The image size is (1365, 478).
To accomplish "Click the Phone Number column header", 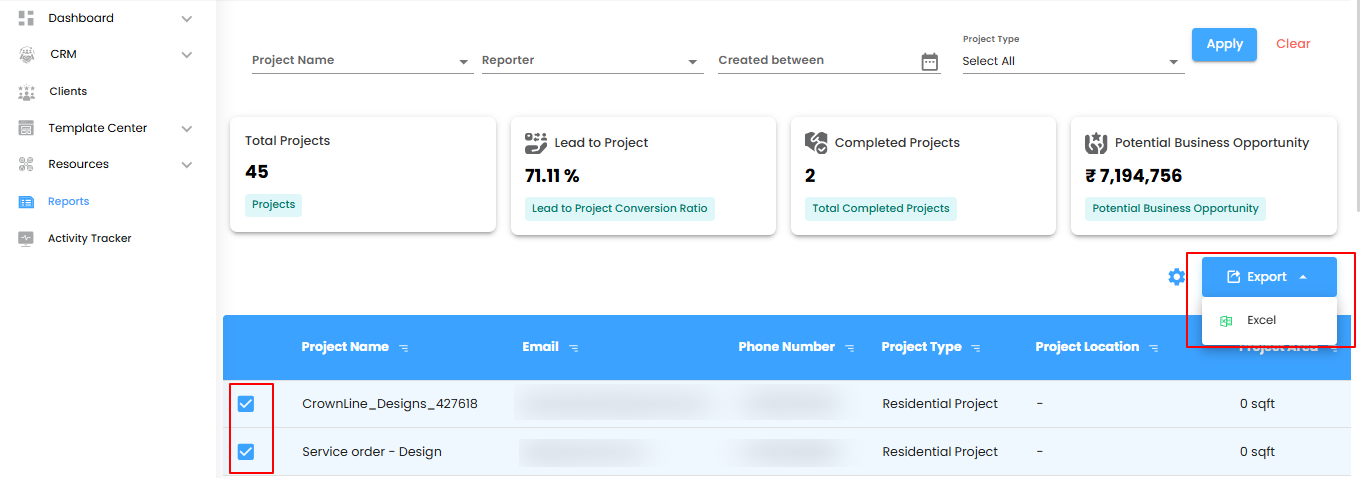I will tap(786, 347).
